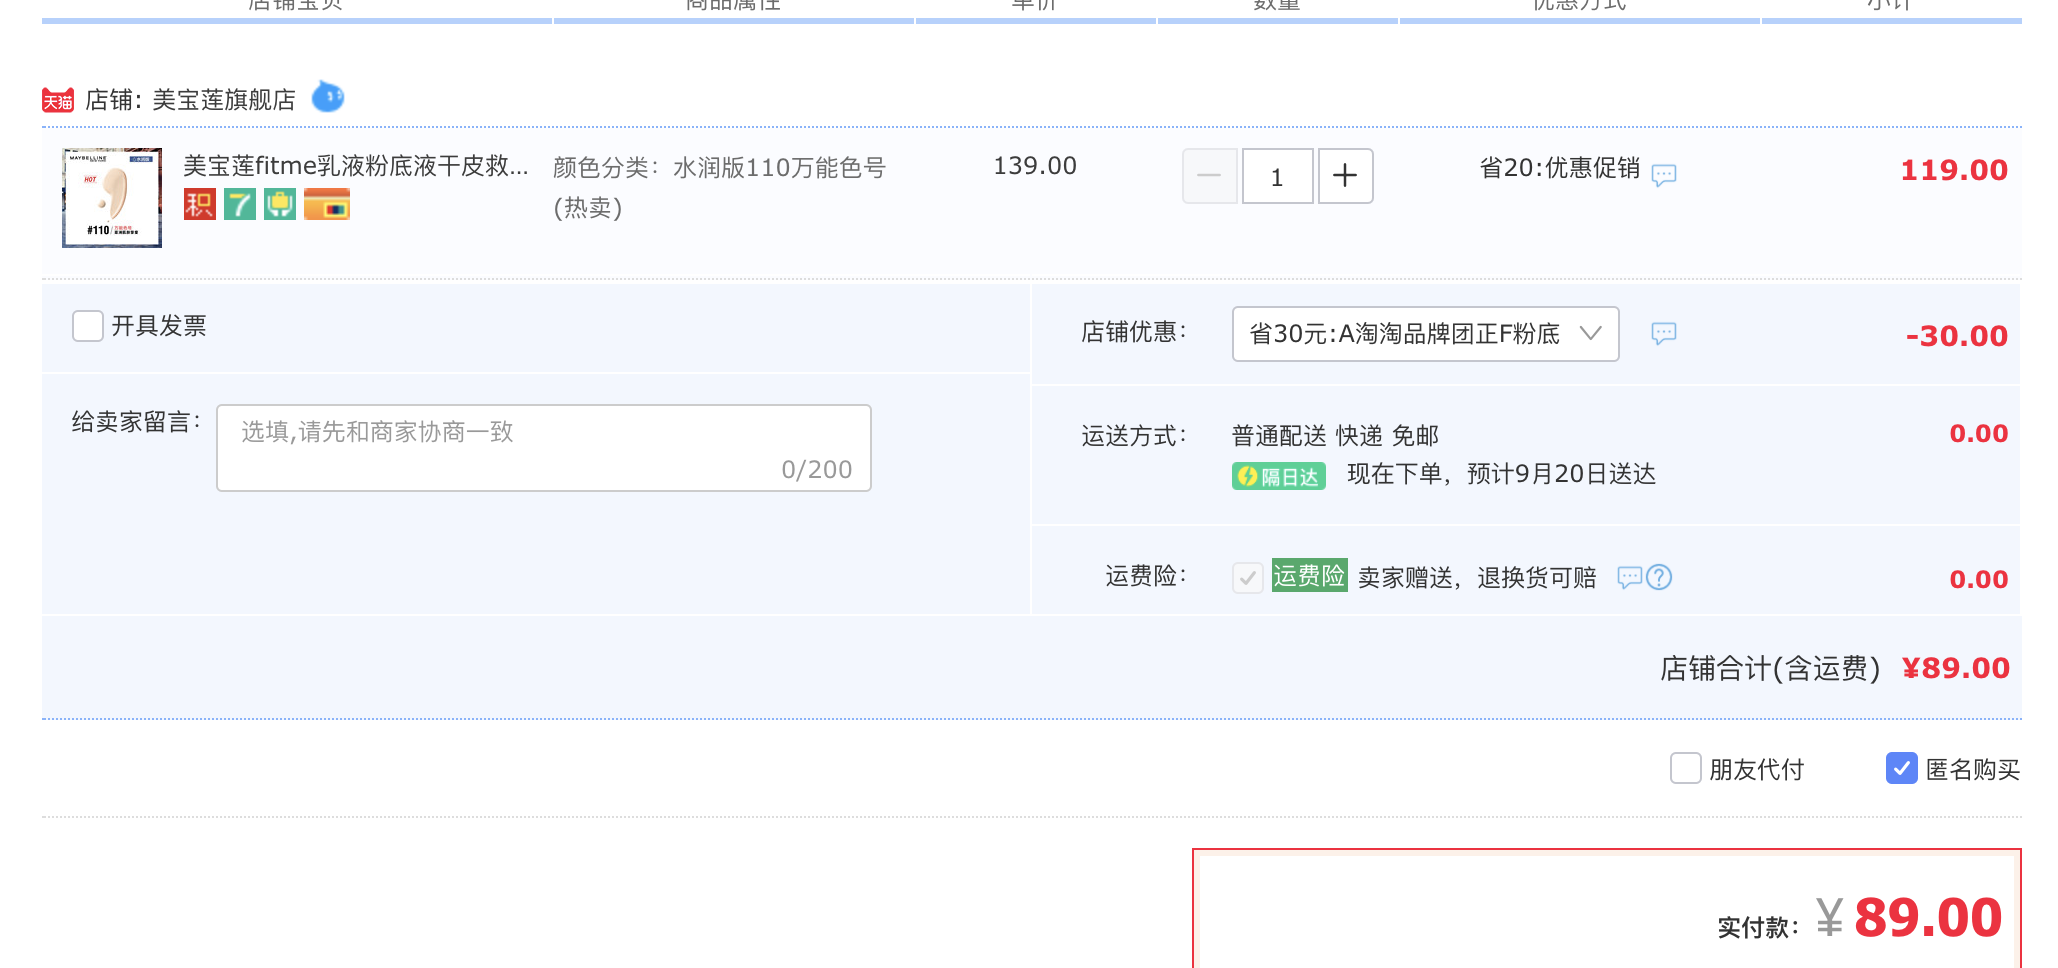Enable the 开具发票 invoice checkbox

tap(88, 326)
